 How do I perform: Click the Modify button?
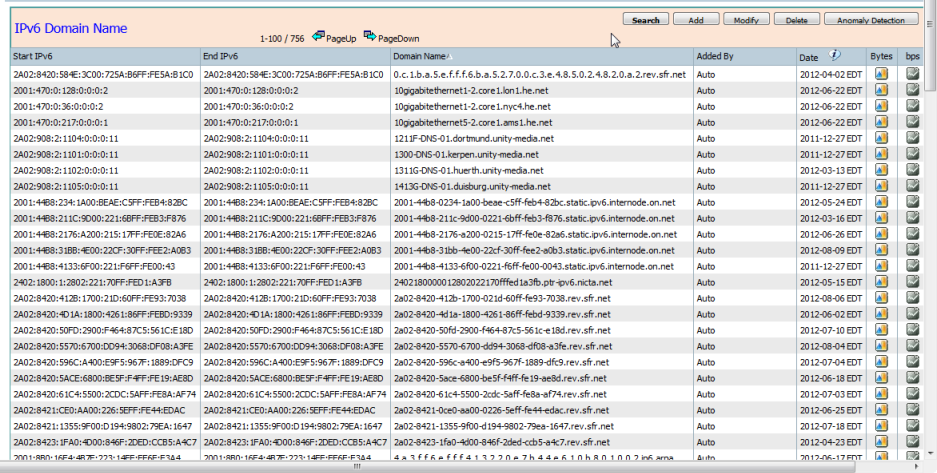pos(746,20)
